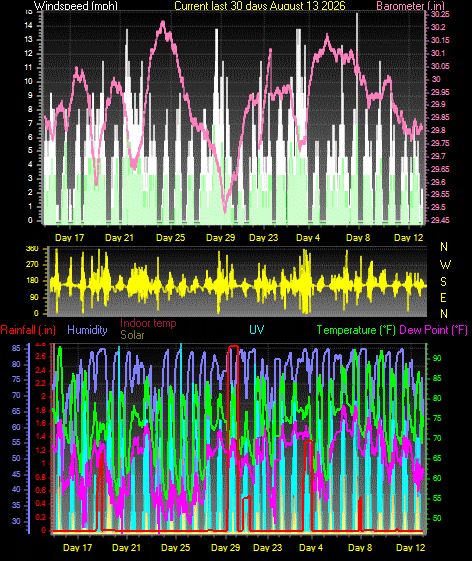
Task: Click the '180' wind direction axis value
Action: 32,281
